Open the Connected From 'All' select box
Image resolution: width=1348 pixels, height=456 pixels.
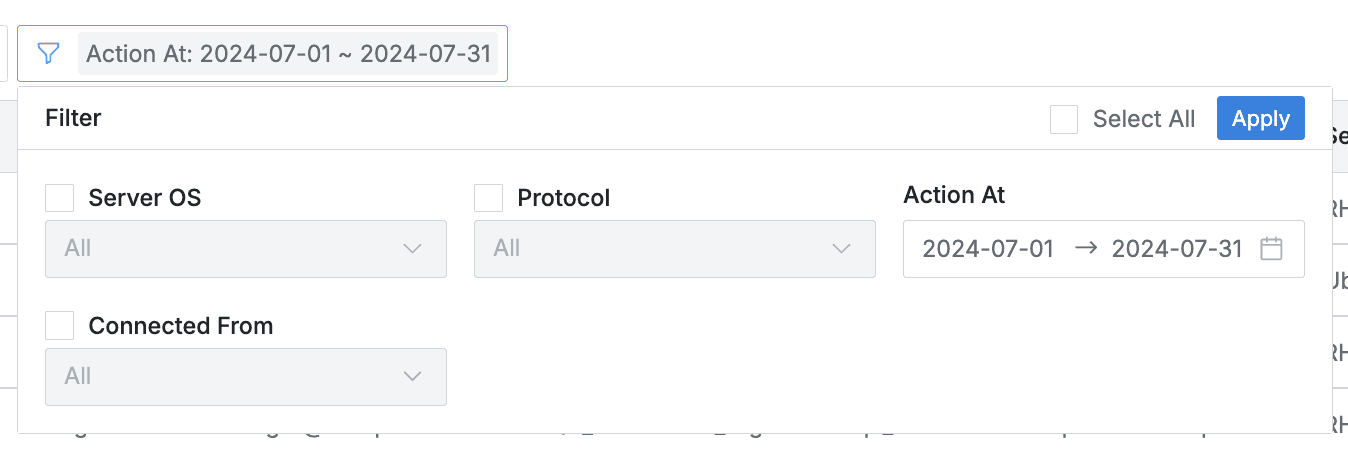(x=230, y=377)
